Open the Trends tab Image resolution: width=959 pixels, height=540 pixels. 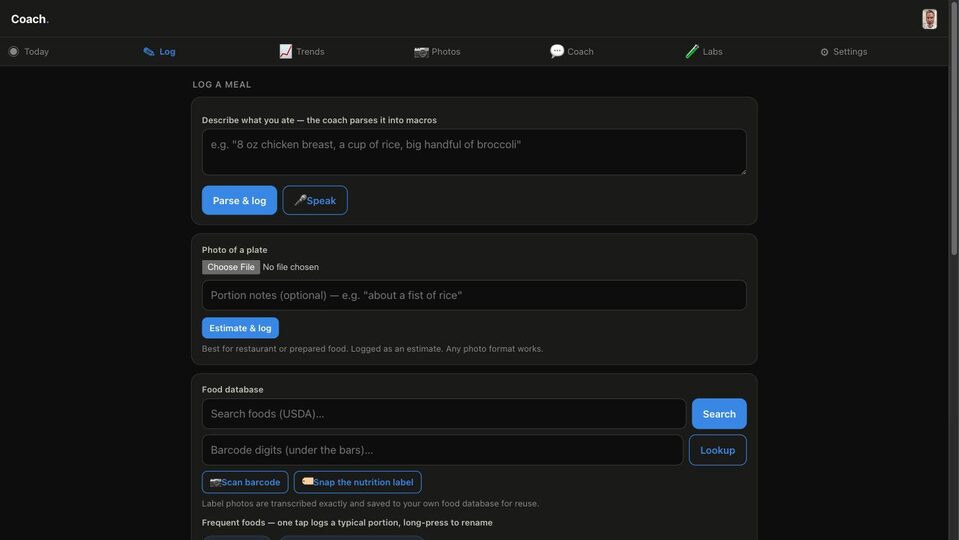click(x=302, y=51)
